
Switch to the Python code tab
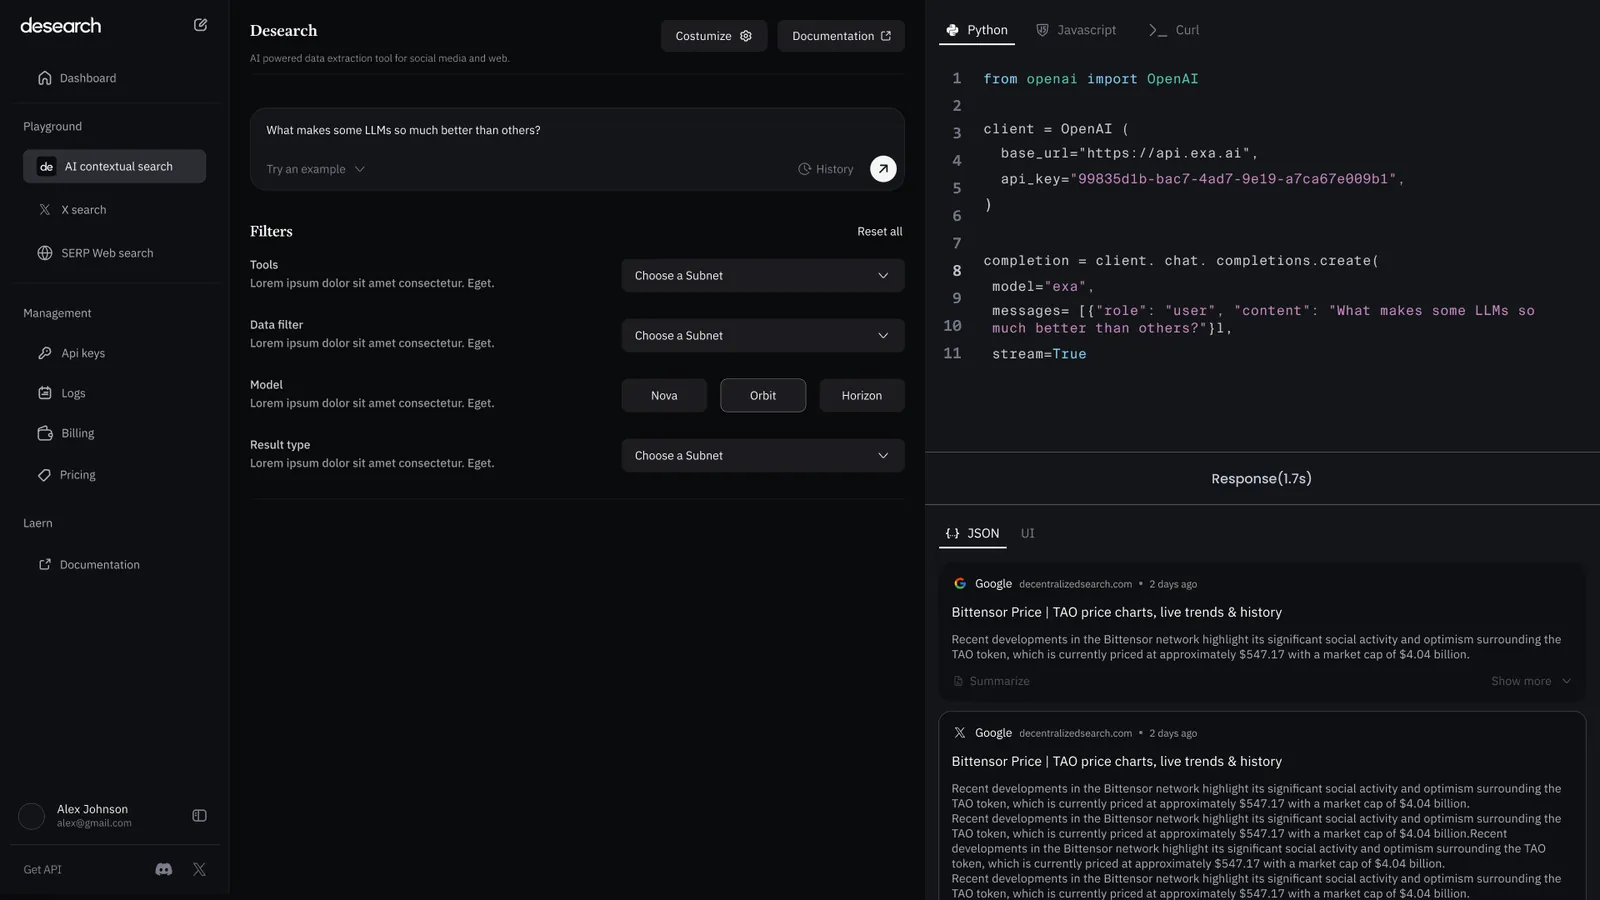(977, 30)
